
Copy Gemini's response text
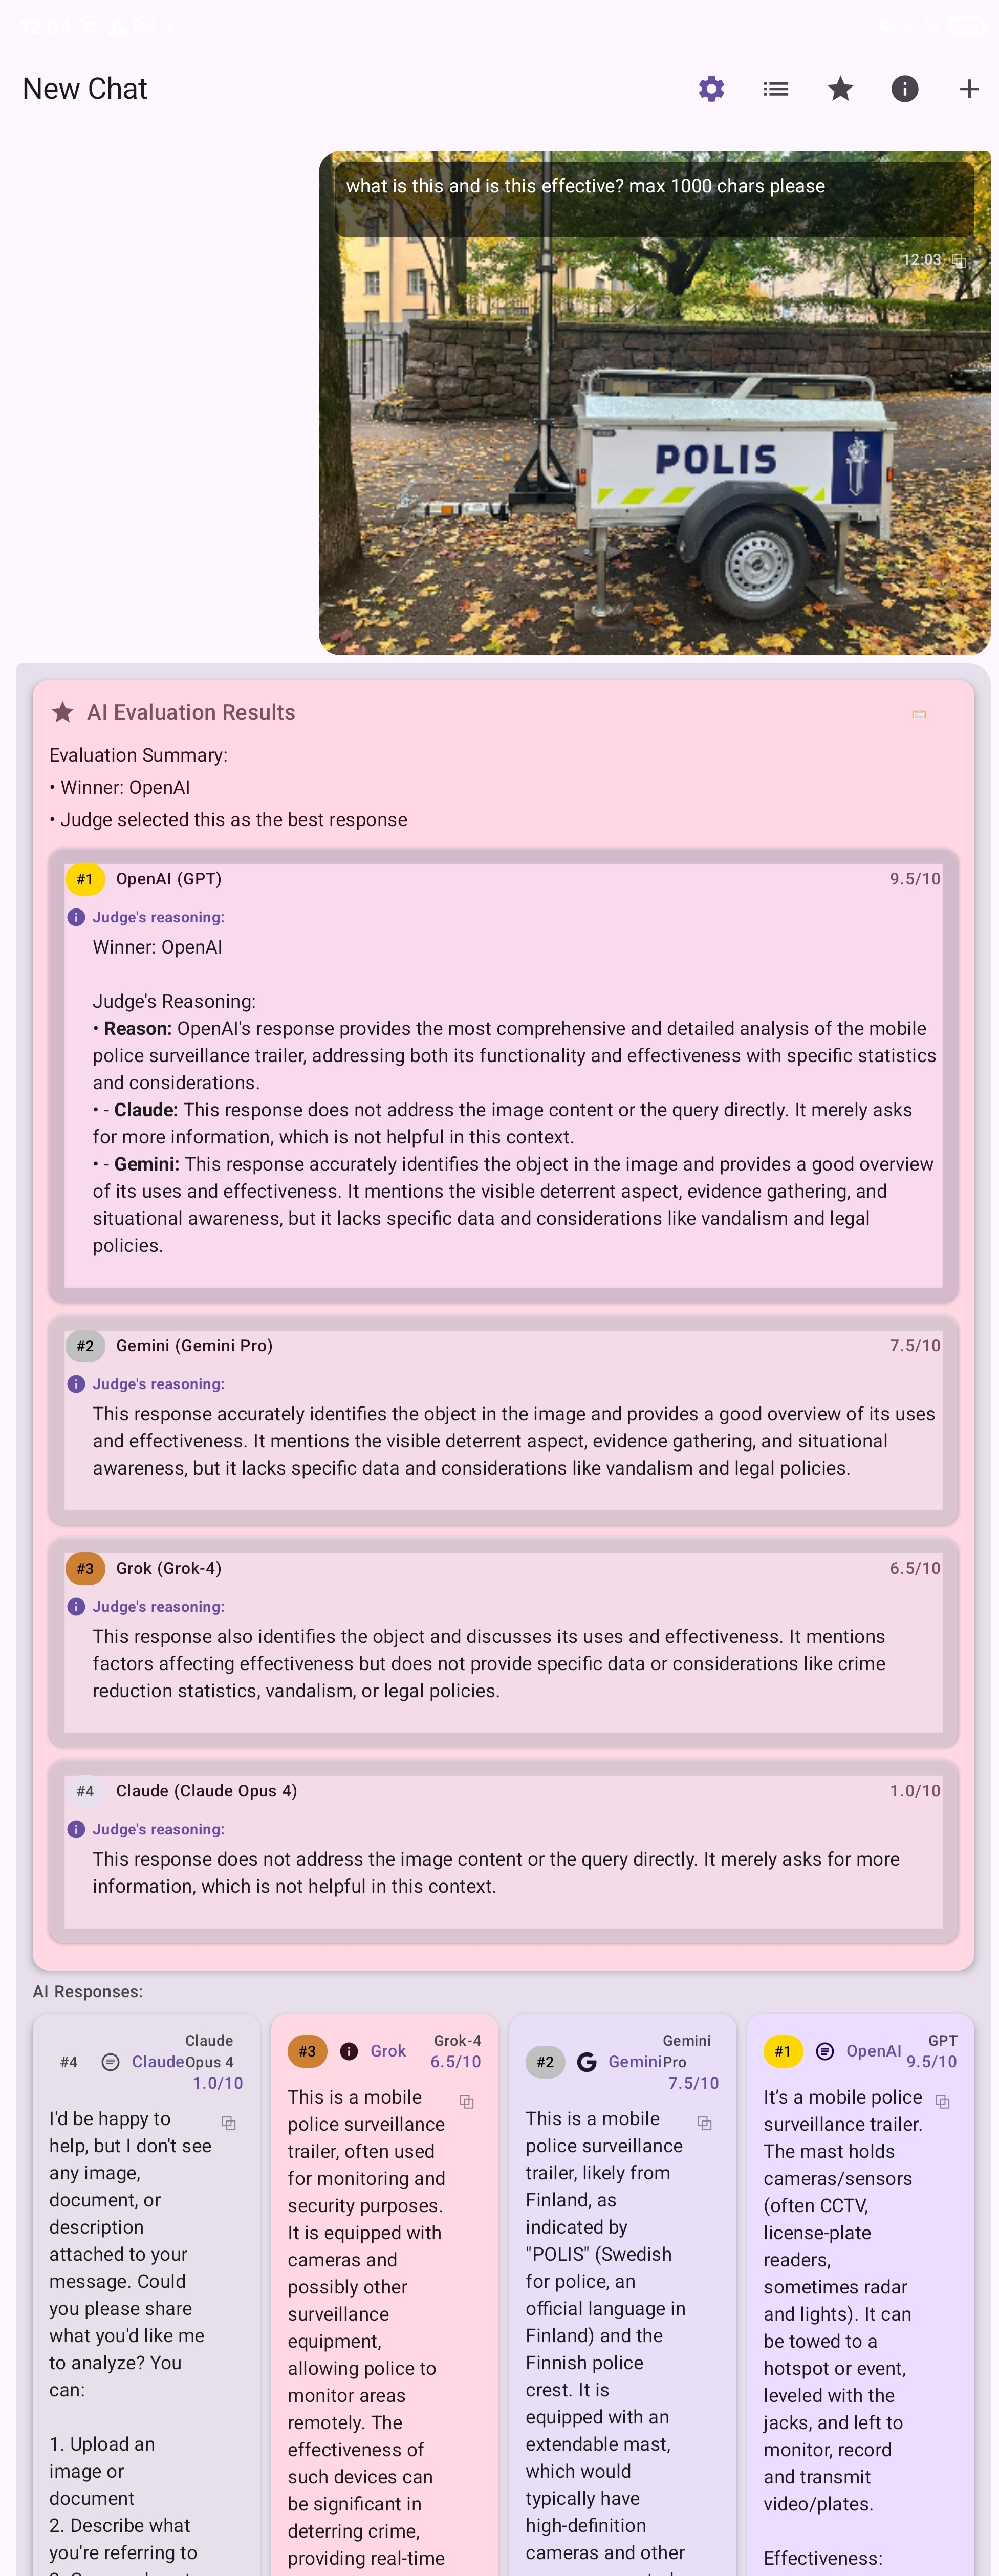(x=704, y=2122)
